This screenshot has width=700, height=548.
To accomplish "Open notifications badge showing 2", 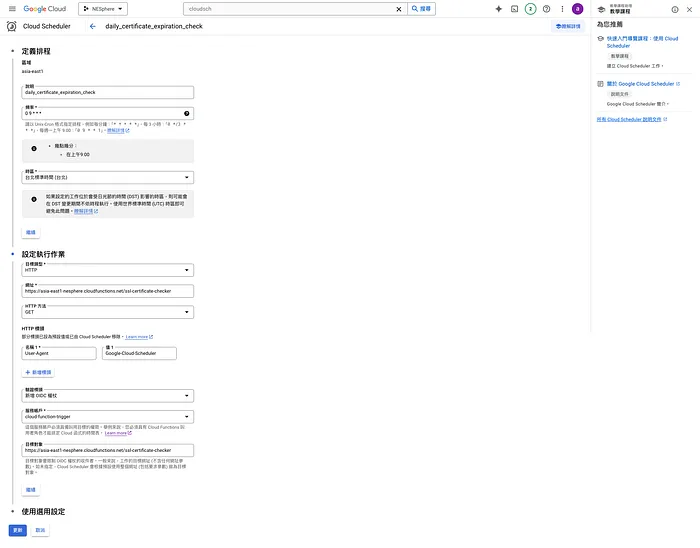I will tap(530, 9).
